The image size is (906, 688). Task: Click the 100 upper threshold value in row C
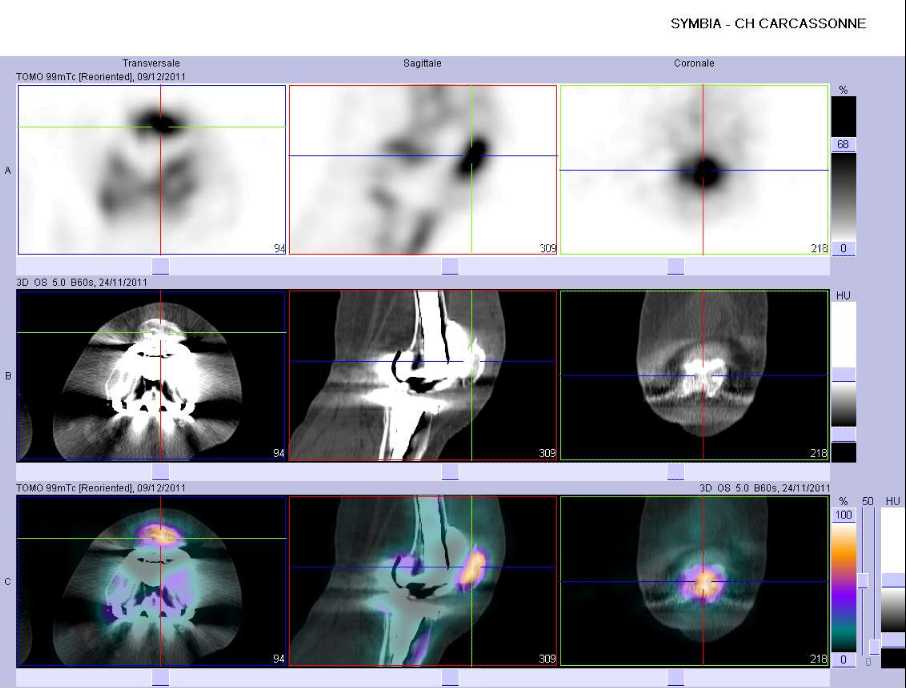(844, 515)
